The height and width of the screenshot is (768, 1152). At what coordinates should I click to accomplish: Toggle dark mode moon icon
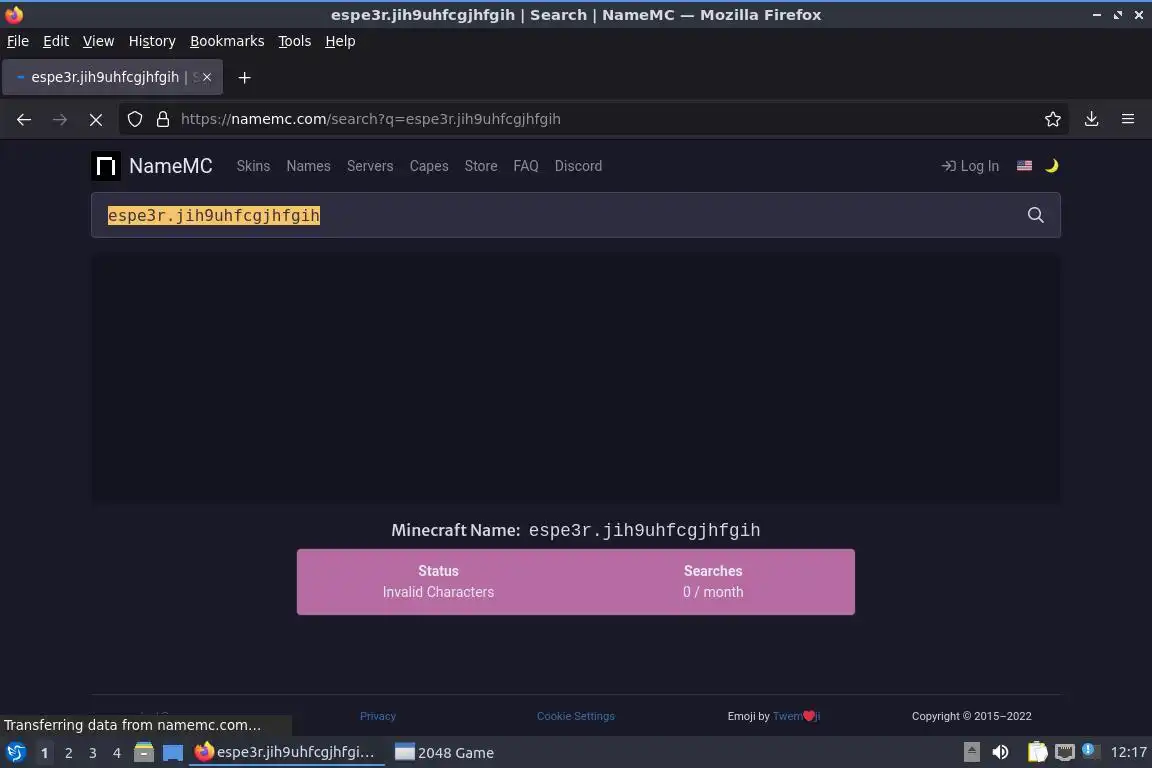coord(1051,166)
